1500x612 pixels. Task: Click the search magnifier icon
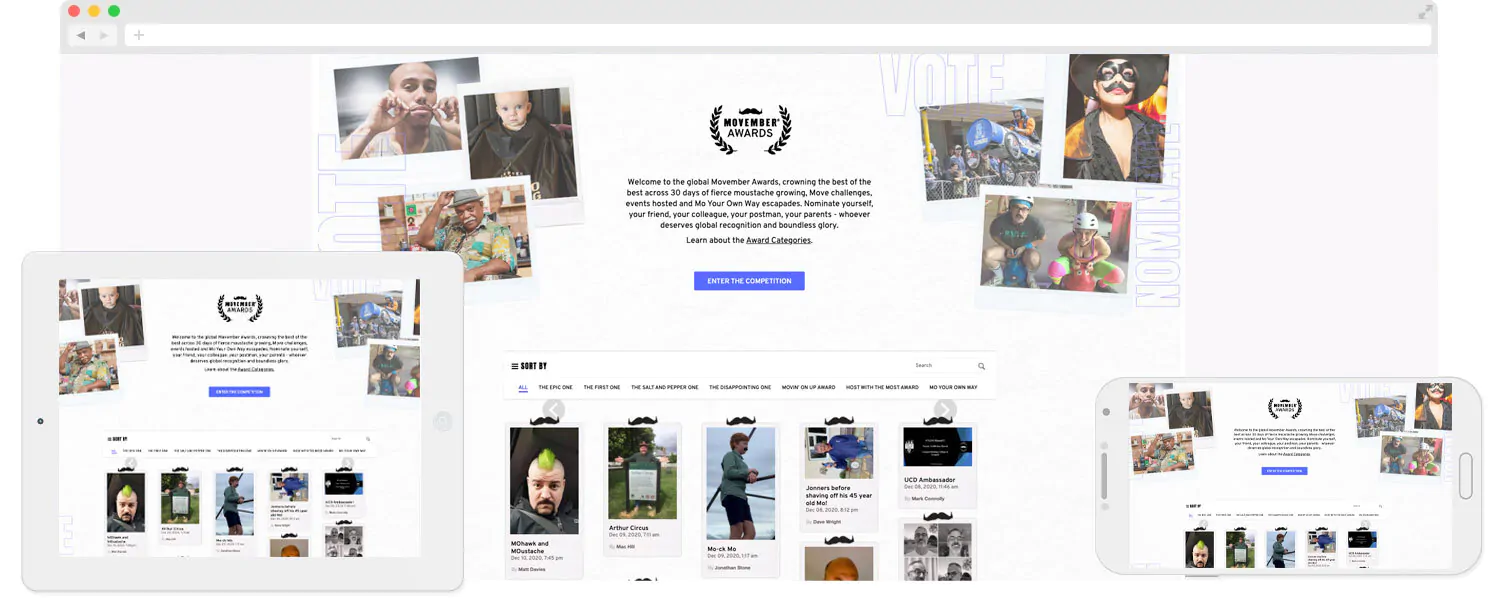click(981, 366)
